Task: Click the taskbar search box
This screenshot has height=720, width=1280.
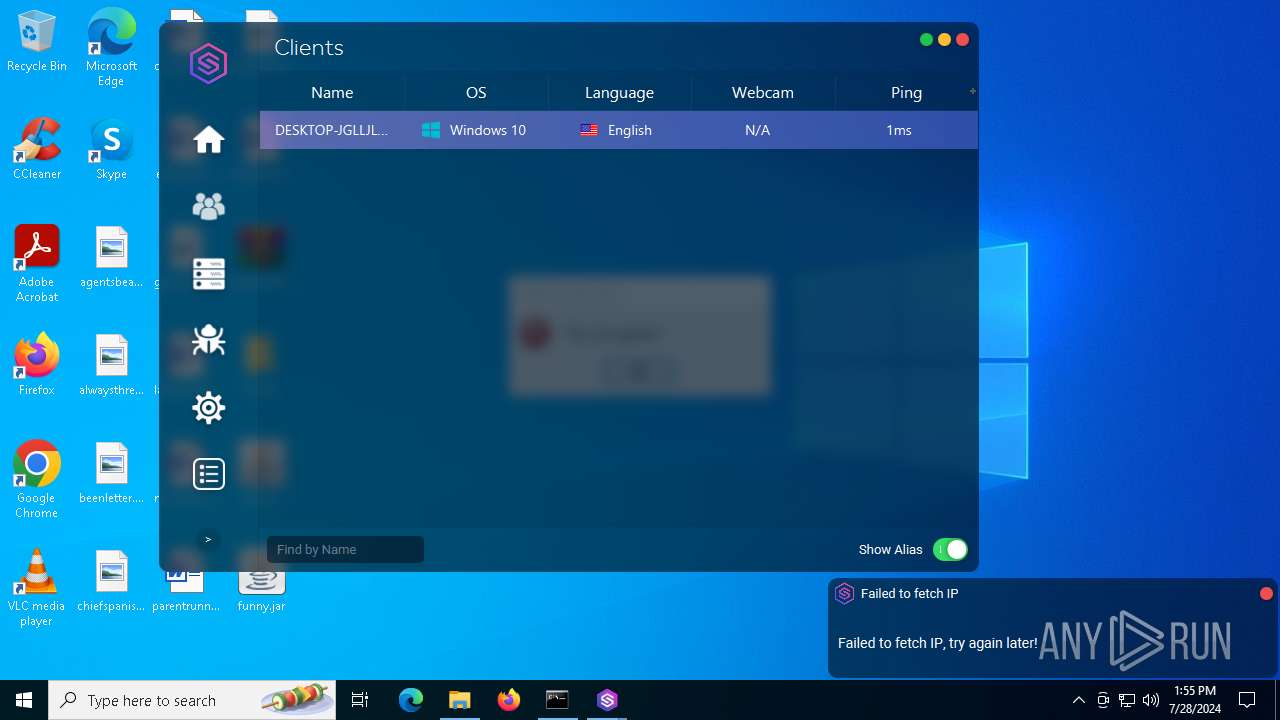Action: click(192, 700)
